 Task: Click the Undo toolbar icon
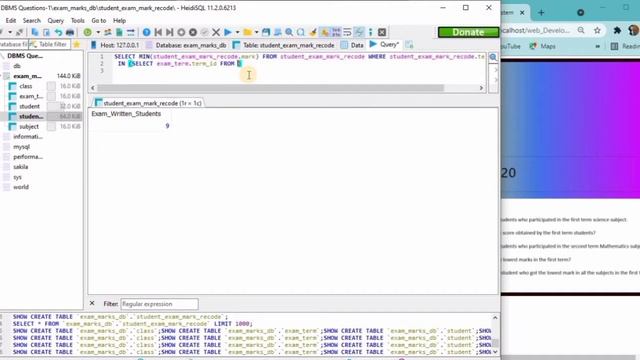tap(58, 32)
